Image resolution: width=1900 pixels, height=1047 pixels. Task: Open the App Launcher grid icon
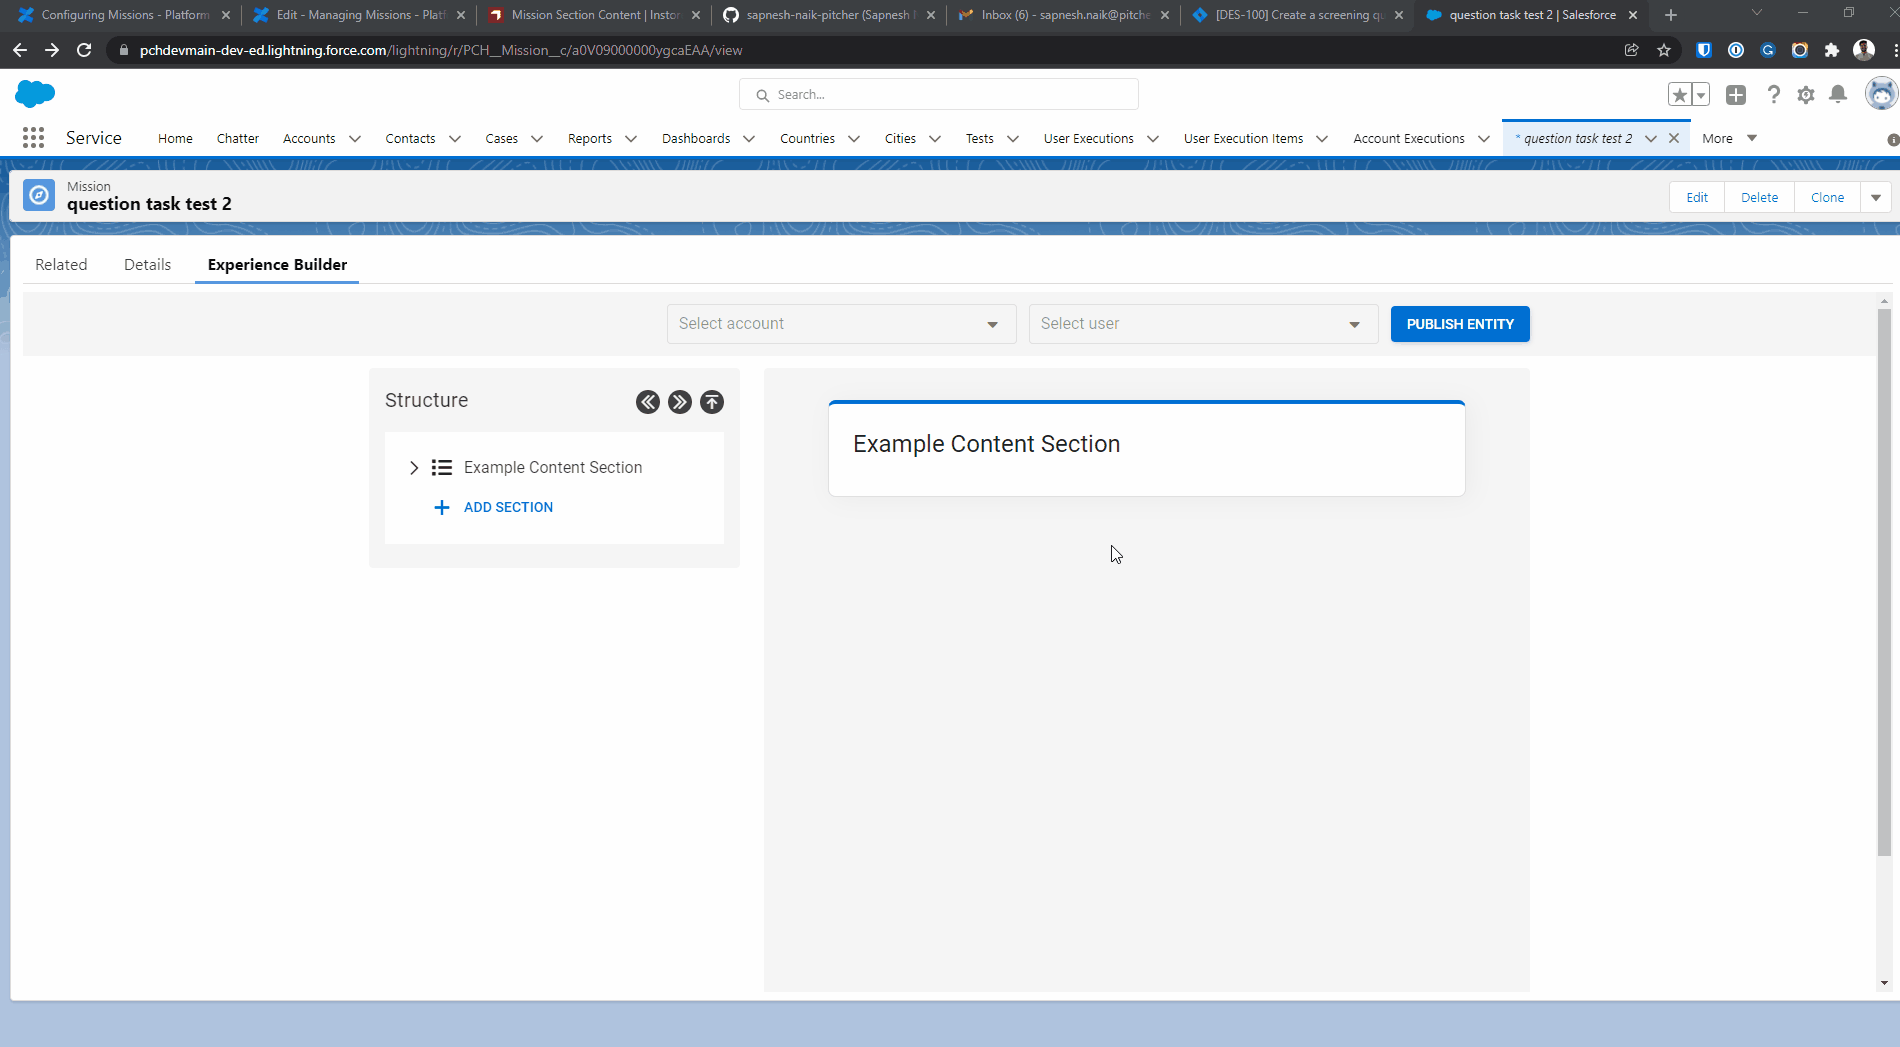pyautogui.click(x=33, y=138)
